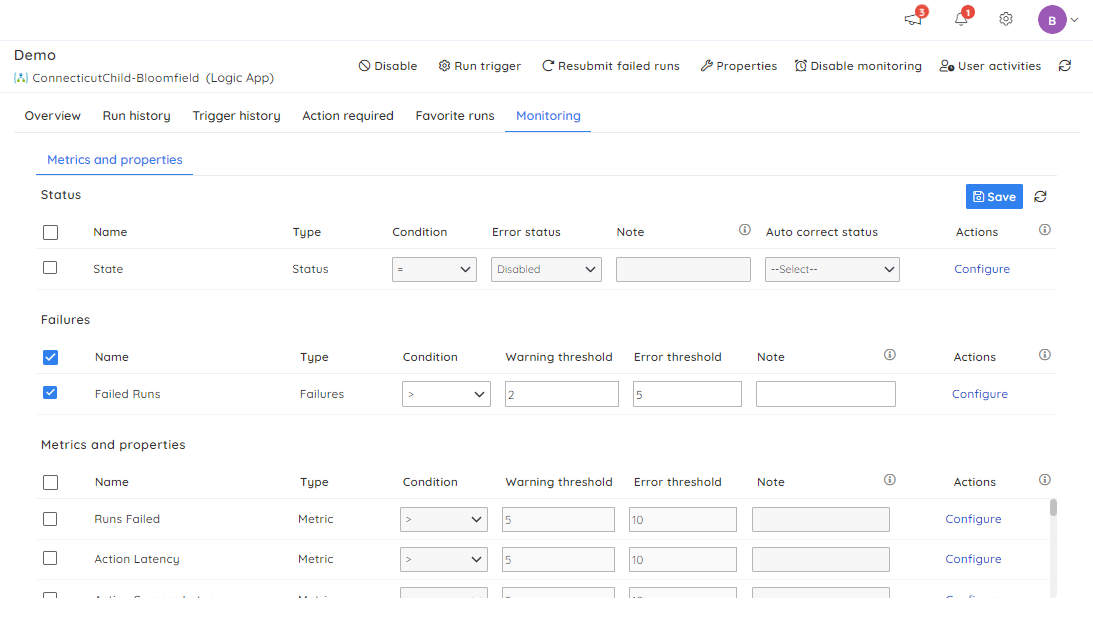Click the refresh icon beside Save

tap(1039, 196)
